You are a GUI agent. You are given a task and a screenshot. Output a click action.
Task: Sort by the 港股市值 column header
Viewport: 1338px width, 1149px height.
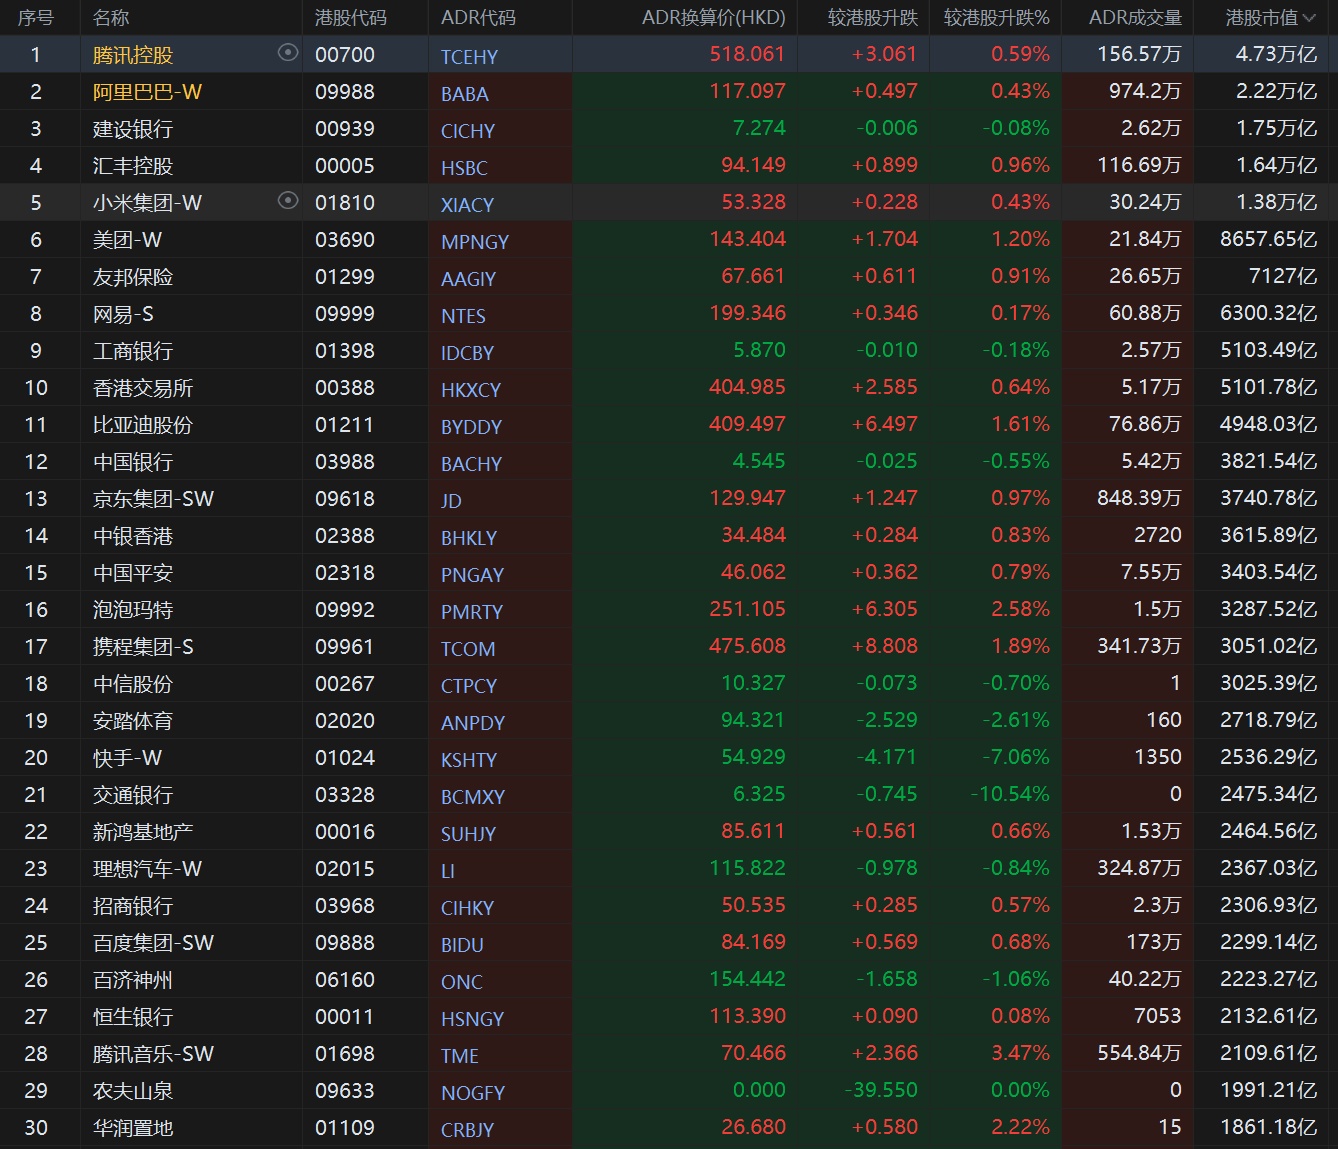pos(1271,18)
